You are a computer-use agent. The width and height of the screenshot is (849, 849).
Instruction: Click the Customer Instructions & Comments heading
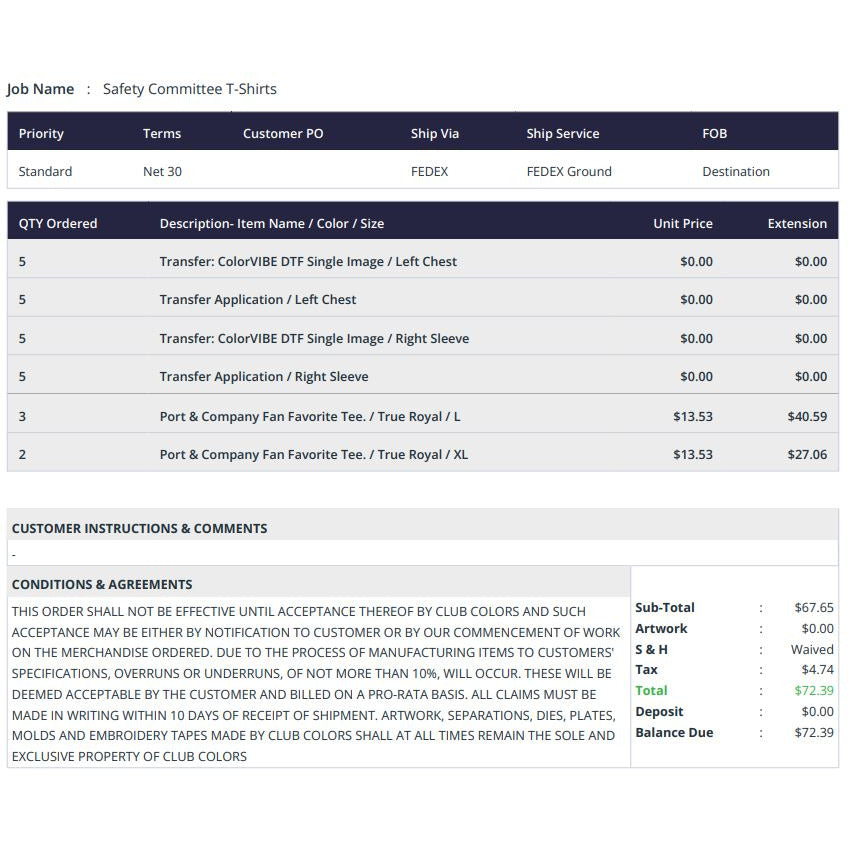(x=140, y=528)
